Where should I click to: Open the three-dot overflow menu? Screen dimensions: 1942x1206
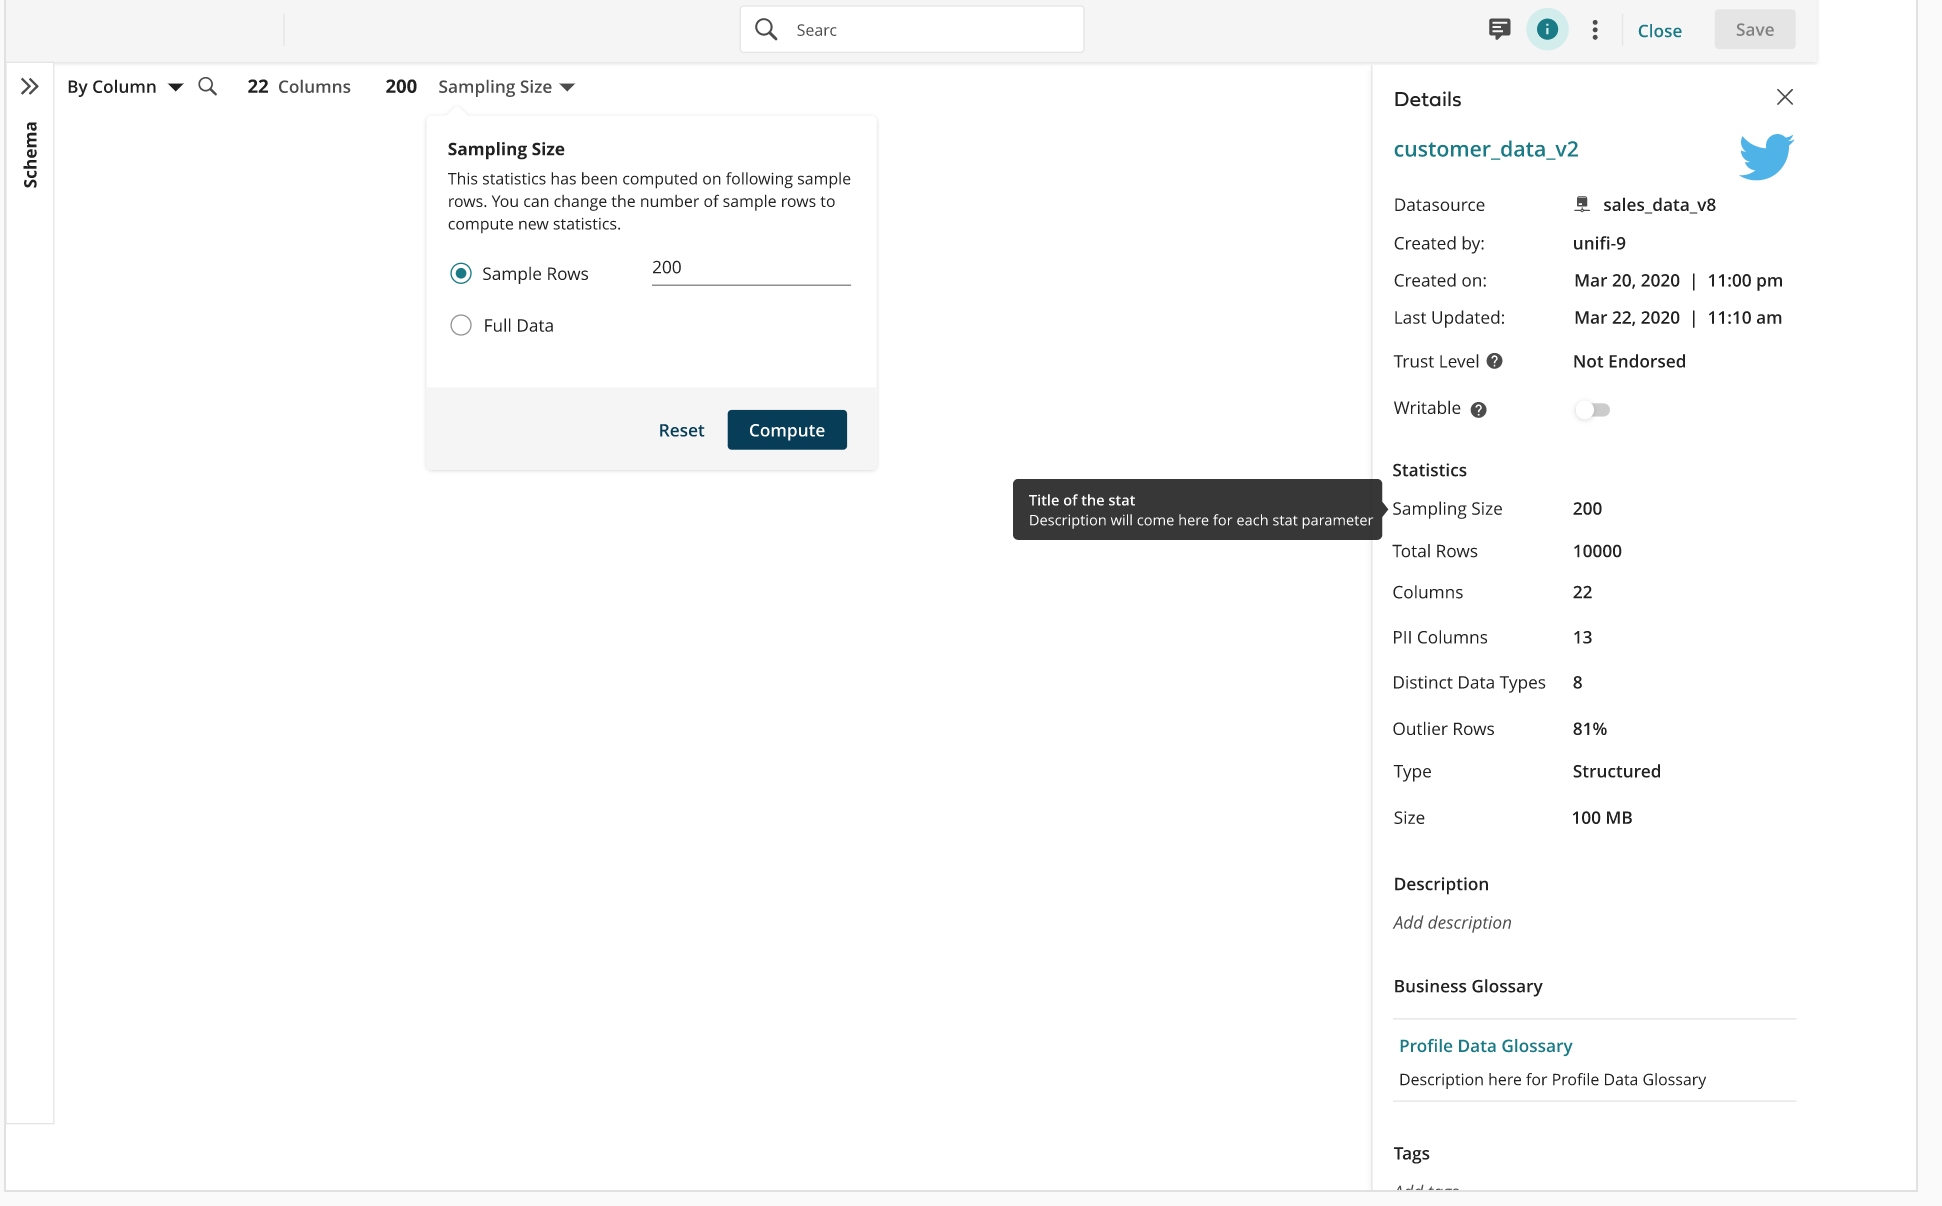1595,30
